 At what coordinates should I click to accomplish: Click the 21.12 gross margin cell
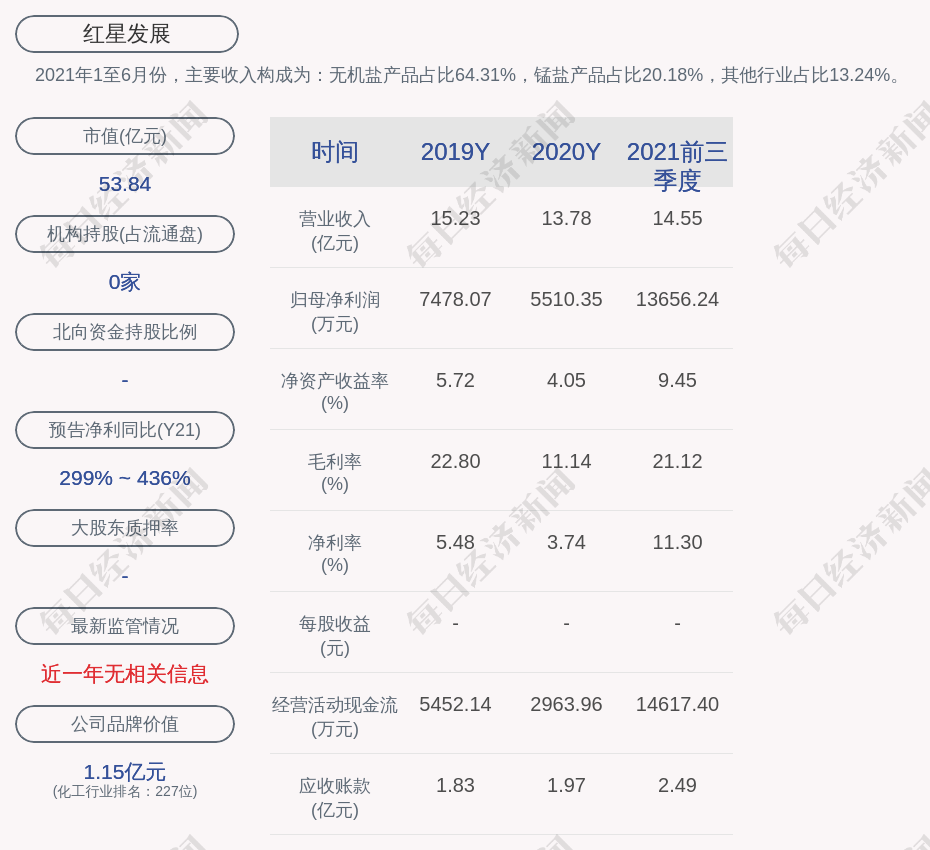pos(677,461)
